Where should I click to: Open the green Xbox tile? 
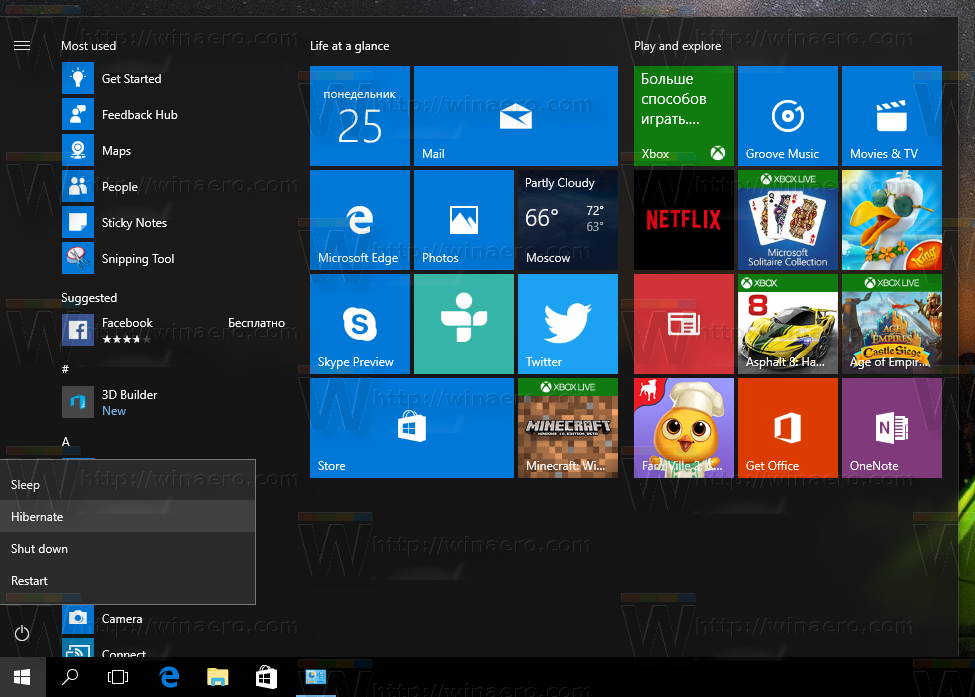pos(684,116)
